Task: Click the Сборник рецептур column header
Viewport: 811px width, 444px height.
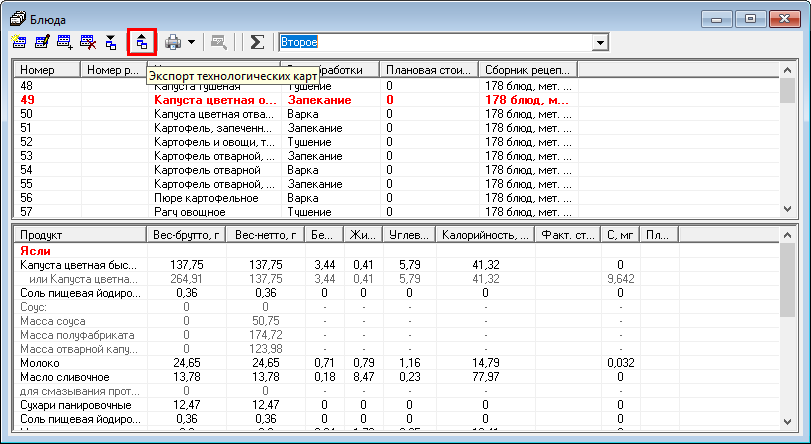Action: coord(528,70)
